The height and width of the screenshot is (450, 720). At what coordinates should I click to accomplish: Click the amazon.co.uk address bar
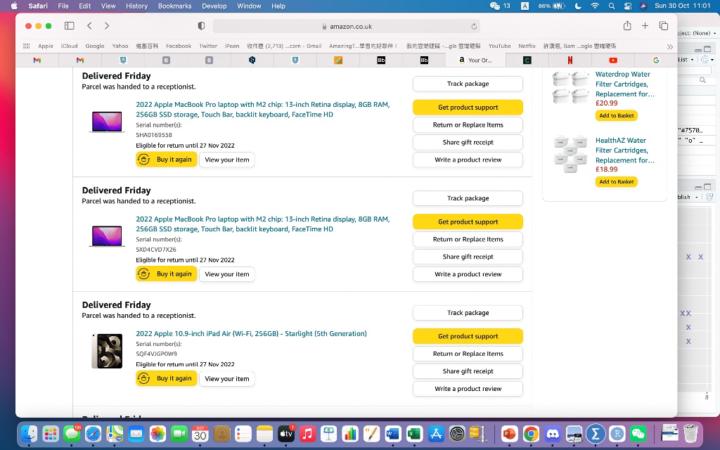click(347, 26)
